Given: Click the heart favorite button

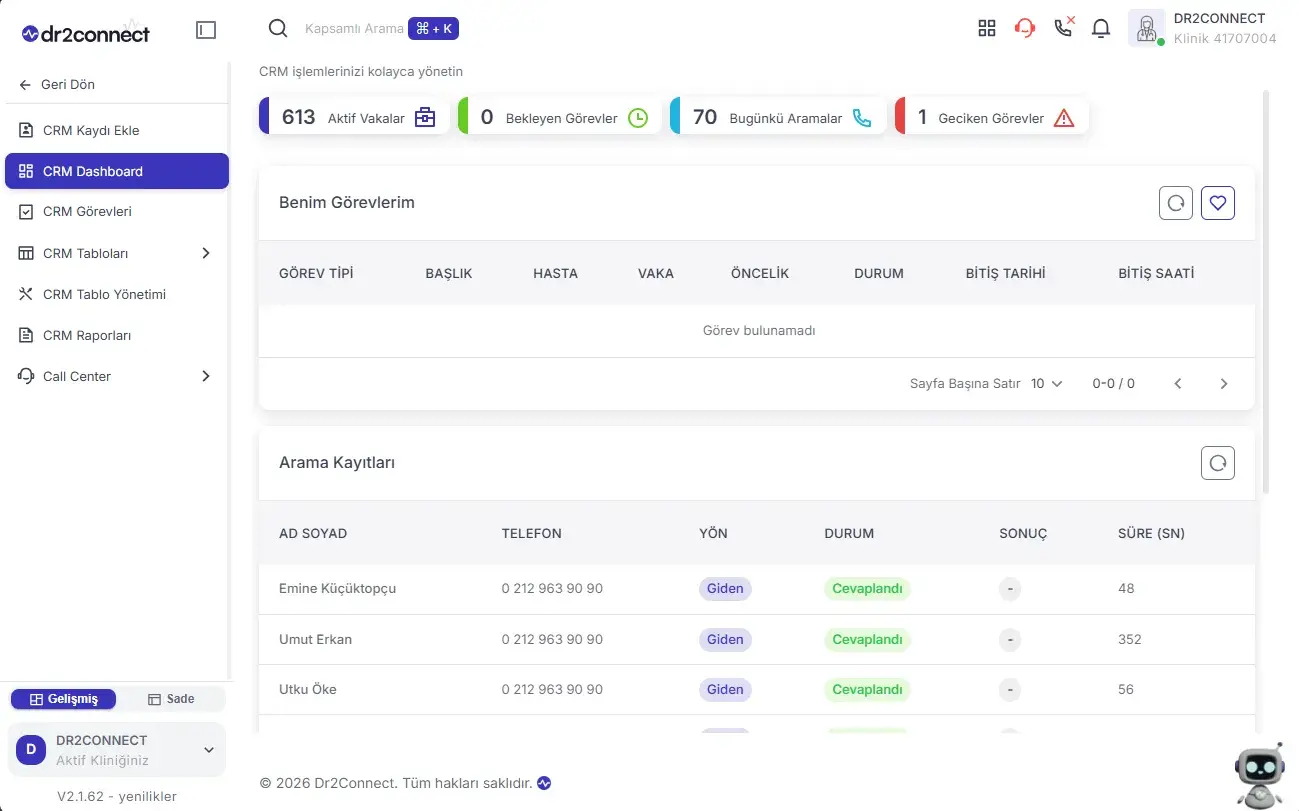Looking at the screenshot, I should point(1218,203).
